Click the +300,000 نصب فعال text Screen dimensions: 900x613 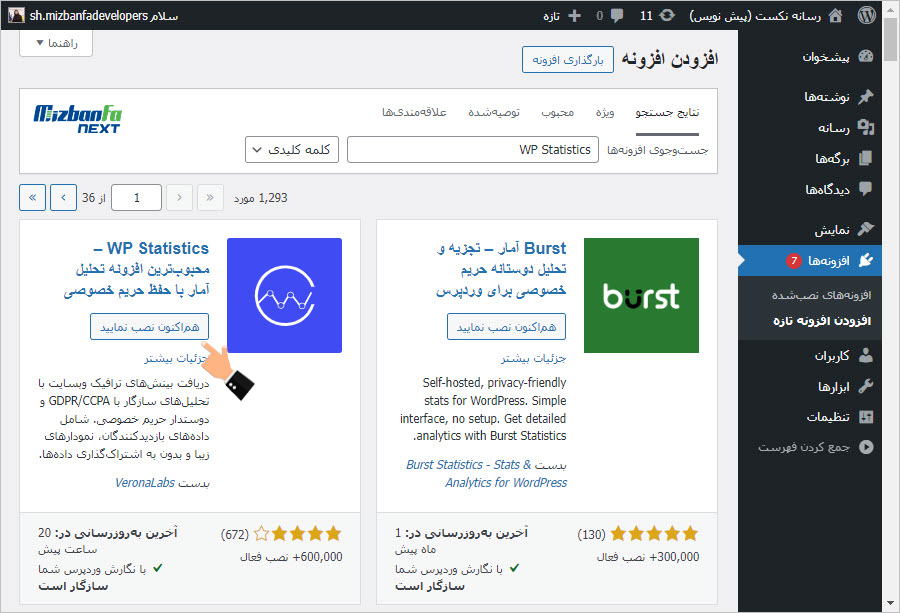tap(648, 557)
